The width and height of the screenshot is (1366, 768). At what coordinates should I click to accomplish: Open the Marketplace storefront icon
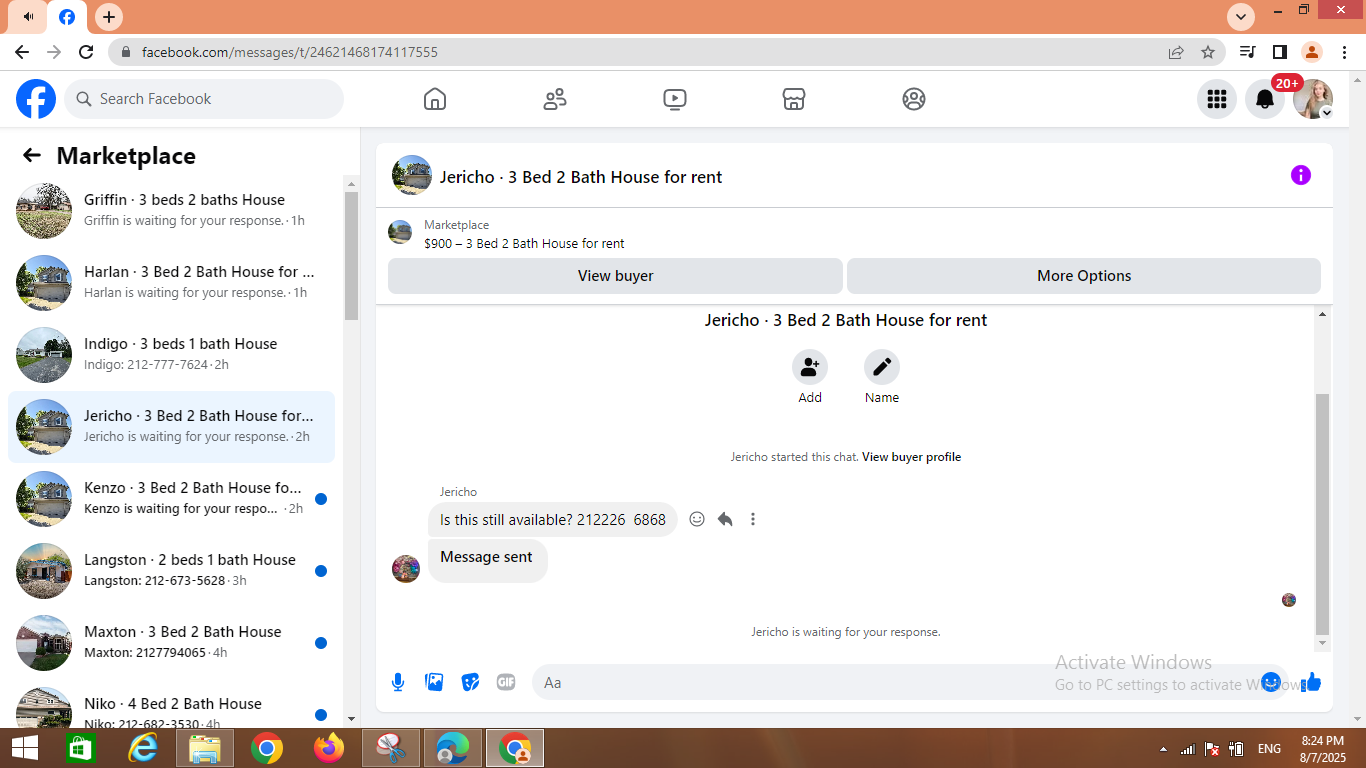coord(794,99)
